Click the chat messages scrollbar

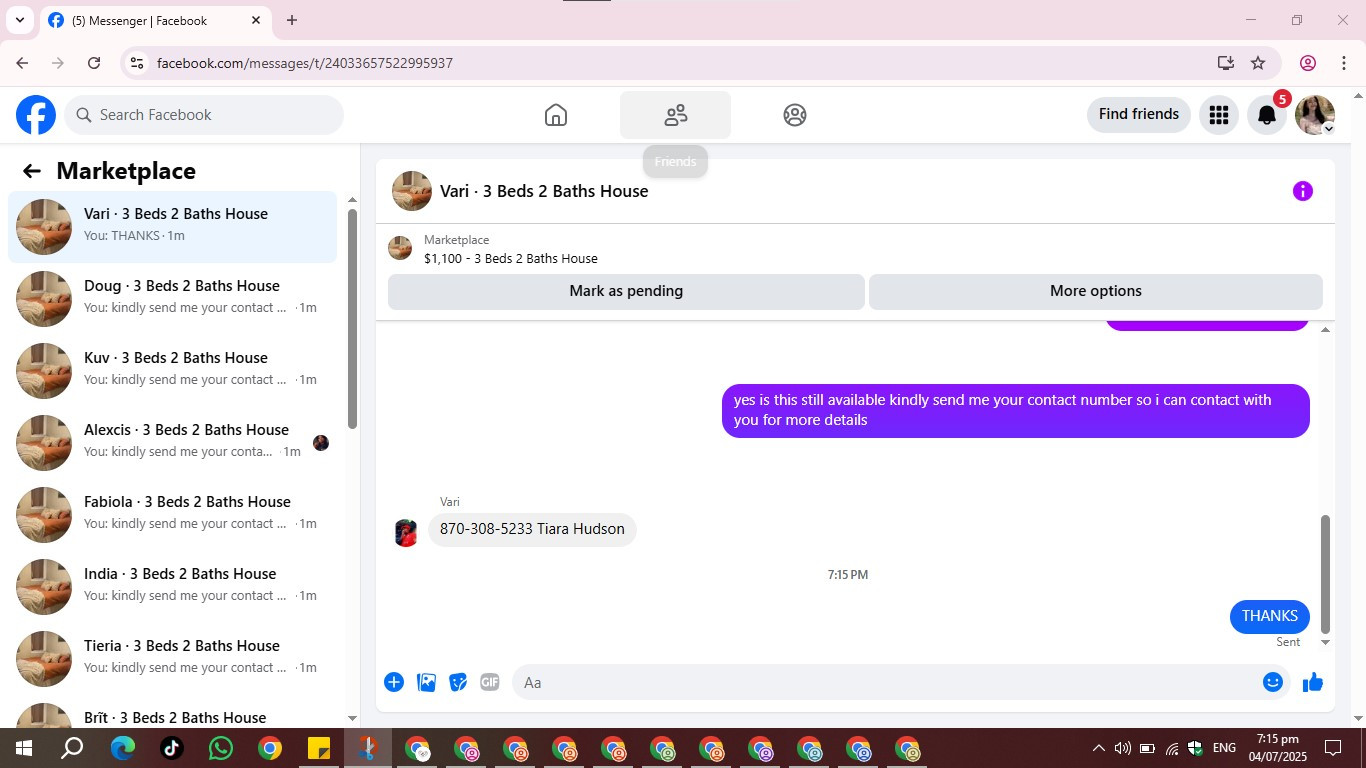click(1326, 575)
